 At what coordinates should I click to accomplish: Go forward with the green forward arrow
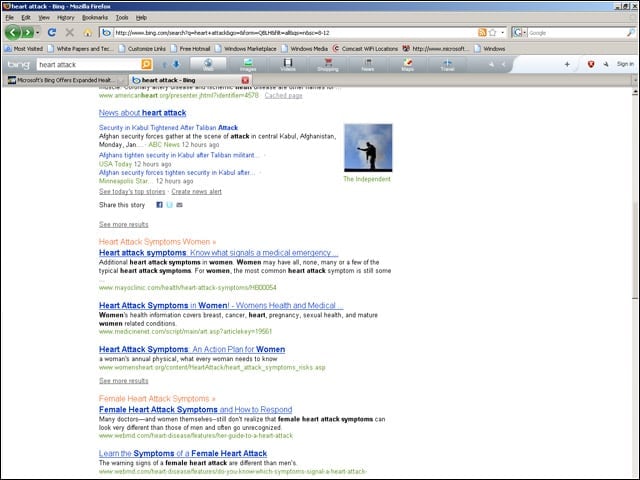tap(27, 32)
